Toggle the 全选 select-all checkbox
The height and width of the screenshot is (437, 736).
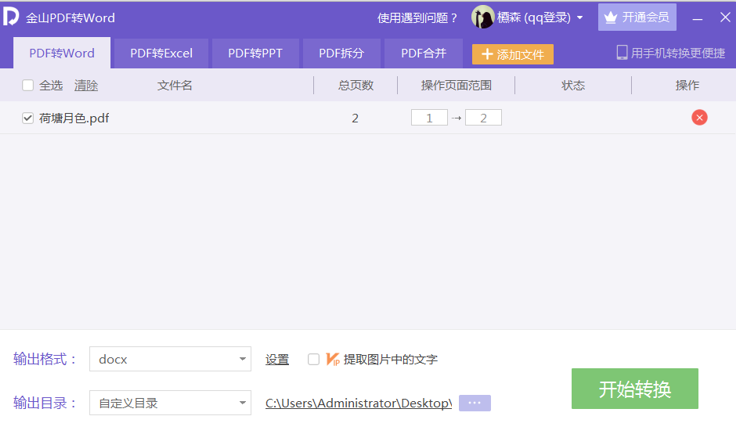point(28,85)
